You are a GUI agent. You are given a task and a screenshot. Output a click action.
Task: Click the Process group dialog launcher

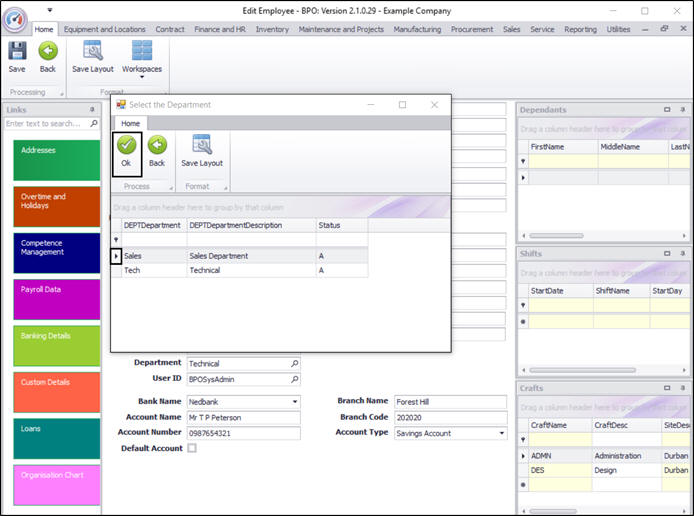click(171, 188)
